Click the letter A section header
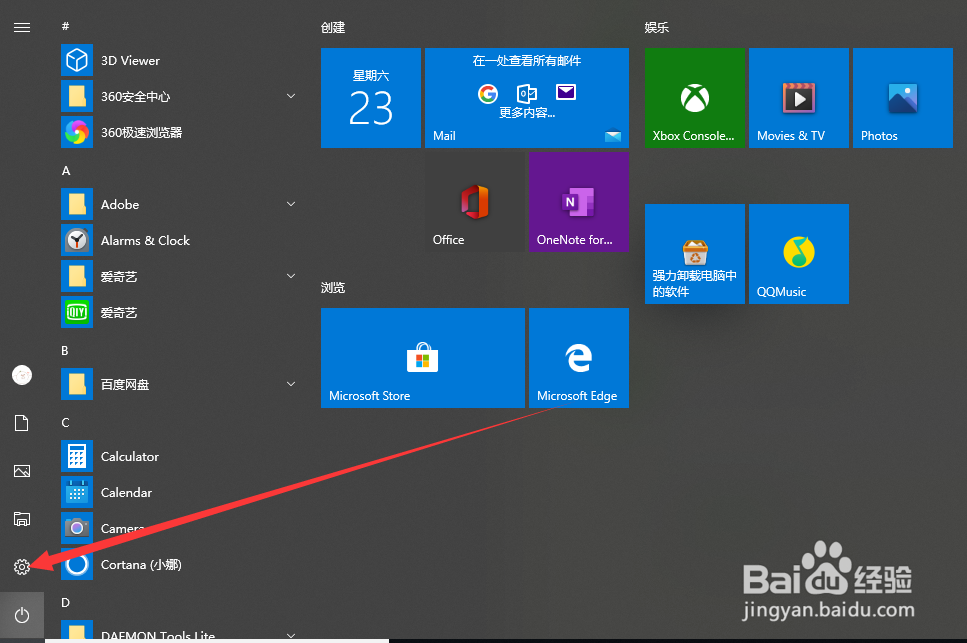This screenshot has width=967, height=643. [65, 171]
